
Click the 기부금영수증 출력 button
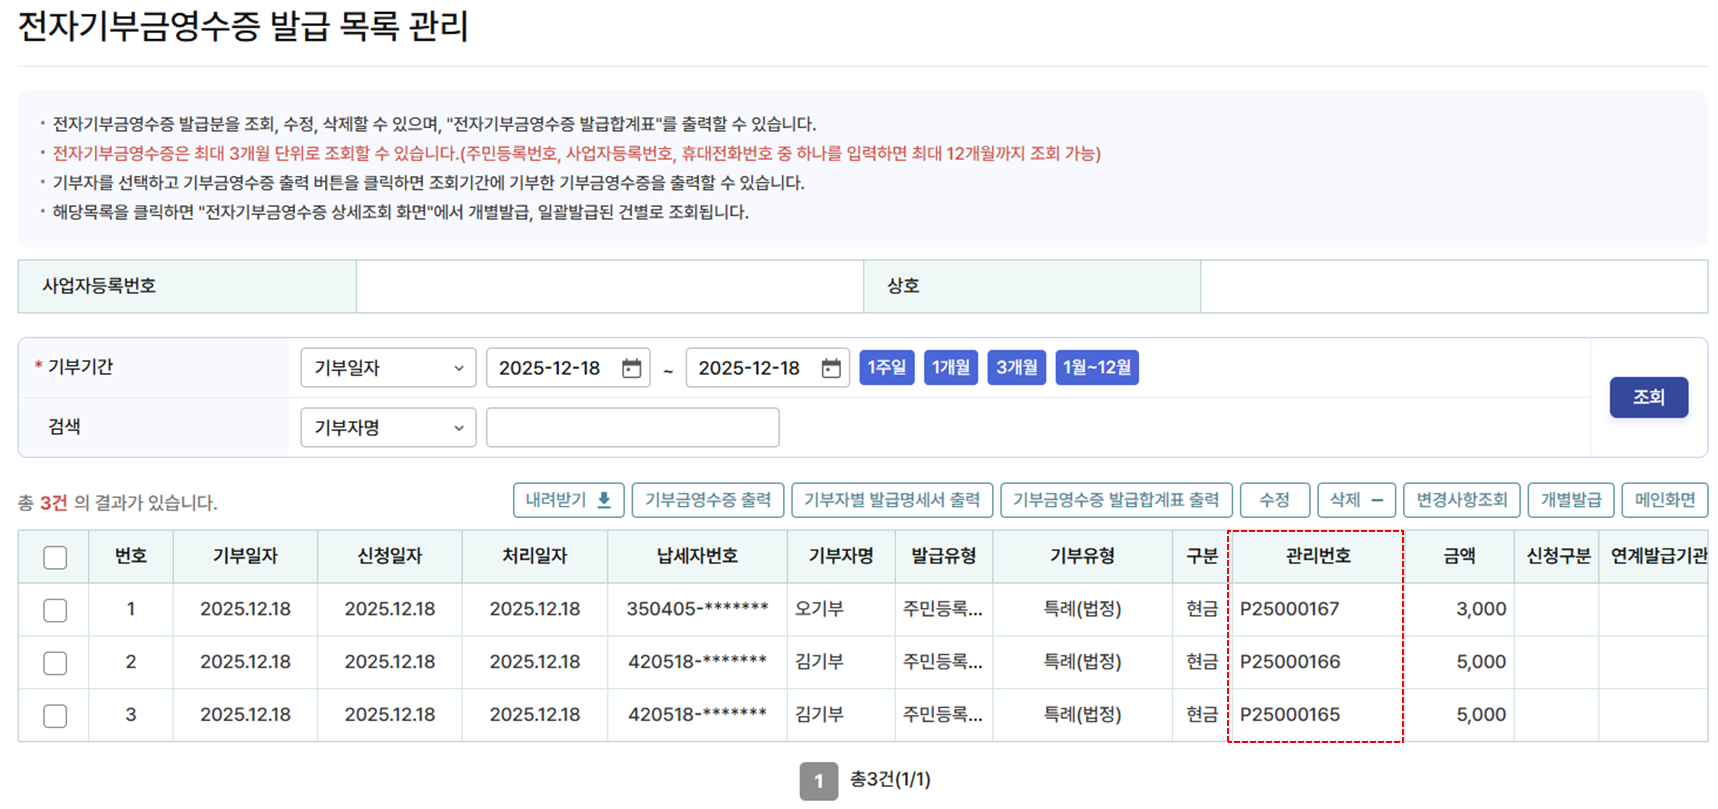pyautogui.click(x=707, y=500)
